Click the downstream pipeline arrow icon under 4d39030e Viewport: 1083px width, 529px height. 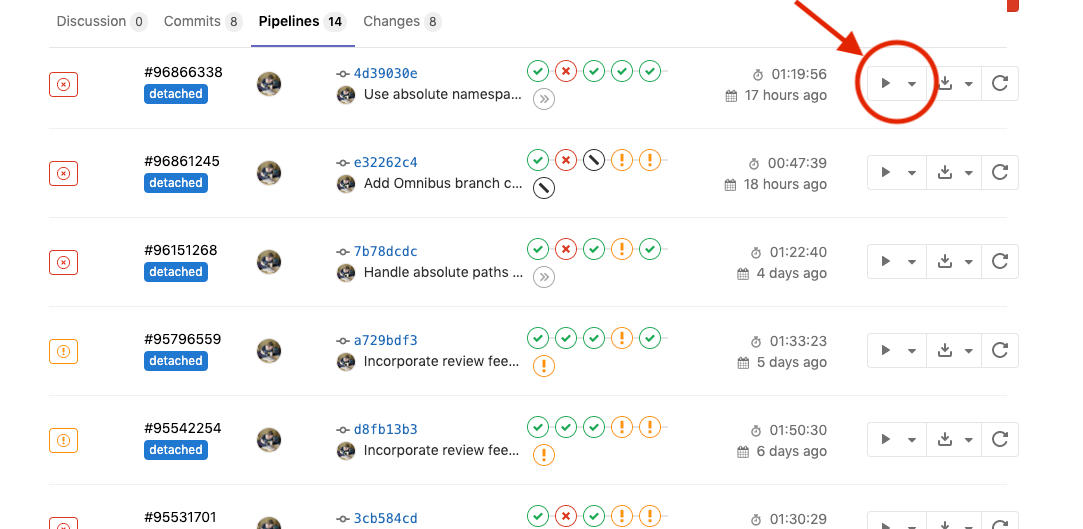click(543, 98)
